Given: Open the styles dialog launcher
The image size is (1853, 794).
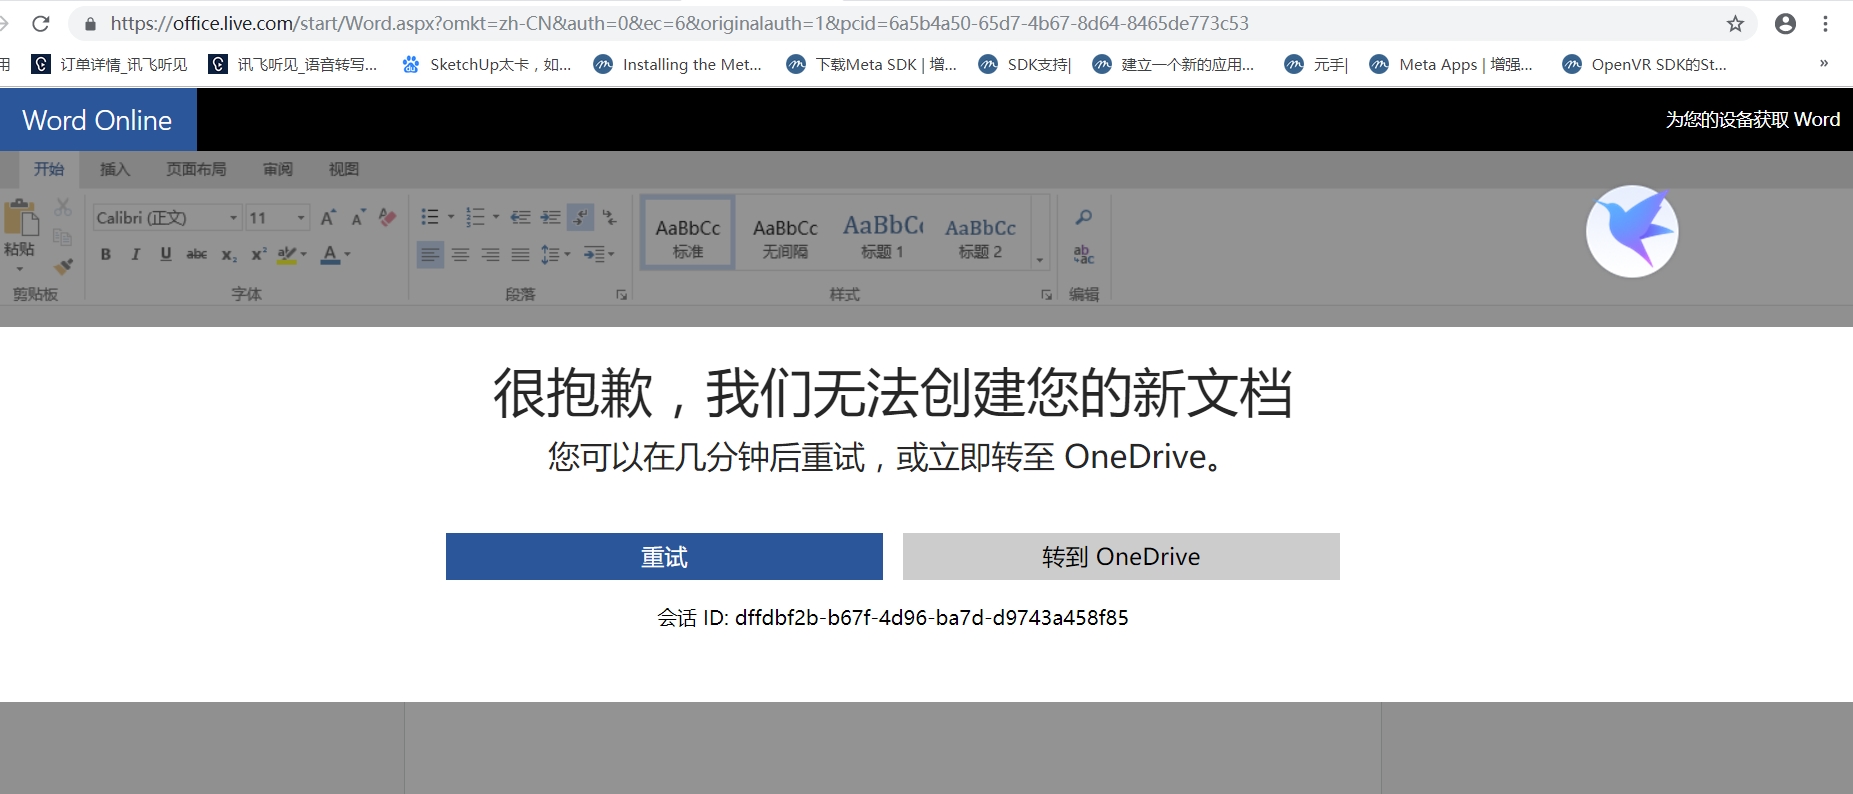Looking at the screenshot, I should click(x=1047, y=295).
